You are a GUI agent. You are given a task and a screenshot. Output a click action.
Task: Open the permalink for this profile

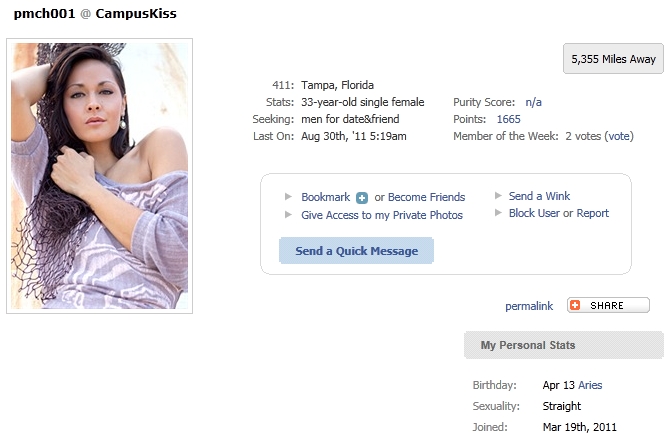(529, 306)
